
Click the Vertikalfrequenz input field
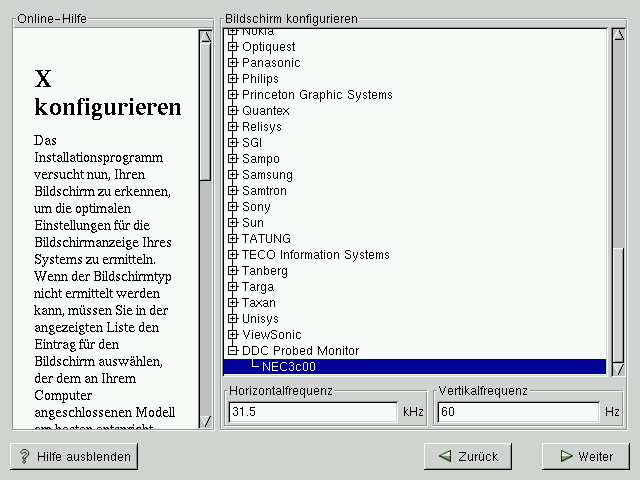518,412
